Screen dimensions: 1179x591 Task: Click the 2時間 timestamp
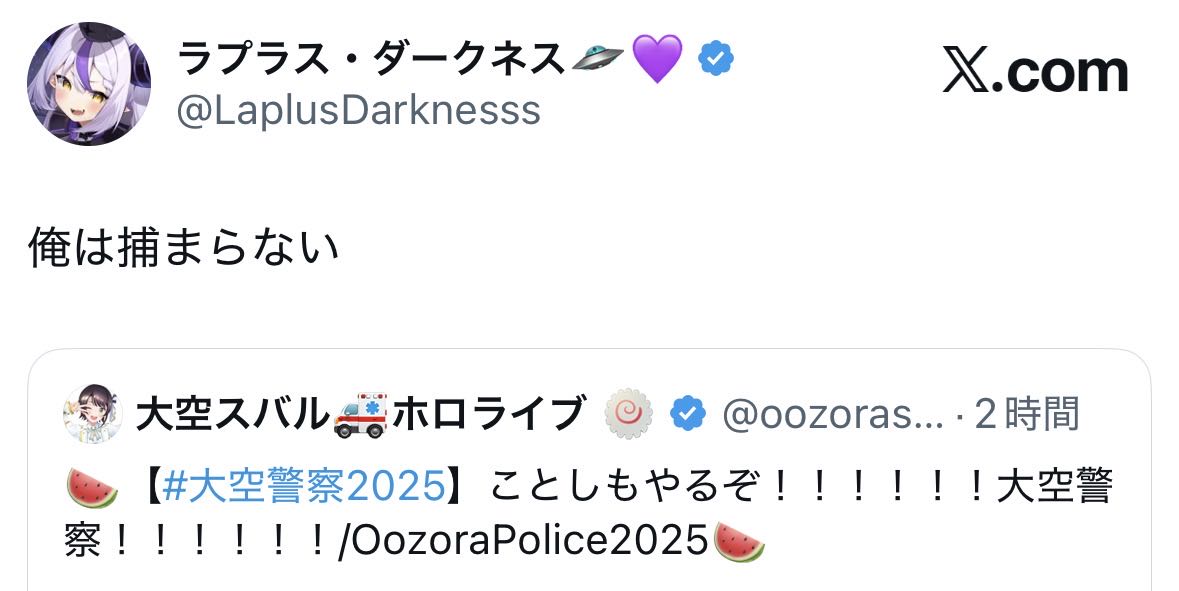[x=1027, y=413]
